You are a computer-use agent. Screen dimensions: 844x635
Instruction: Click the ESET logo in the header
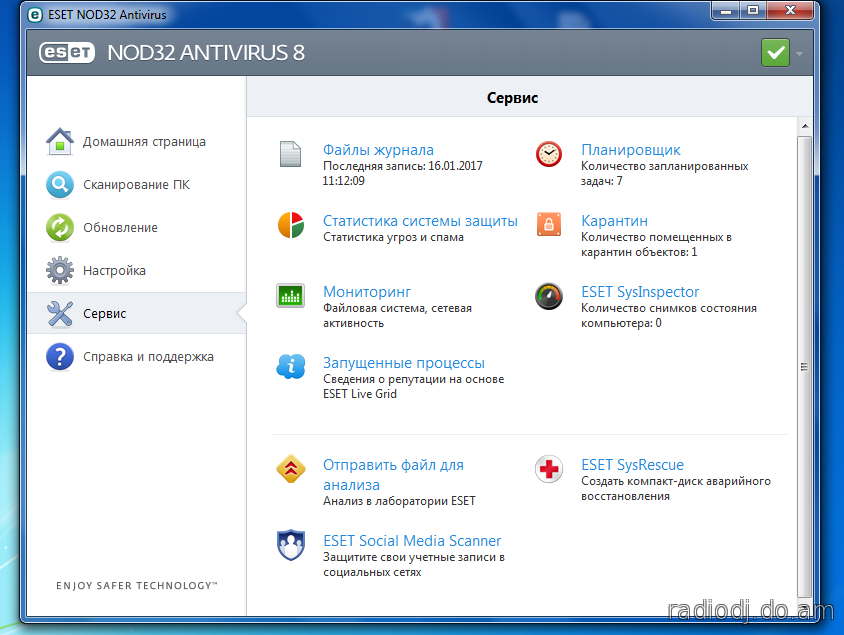point(67,53)
